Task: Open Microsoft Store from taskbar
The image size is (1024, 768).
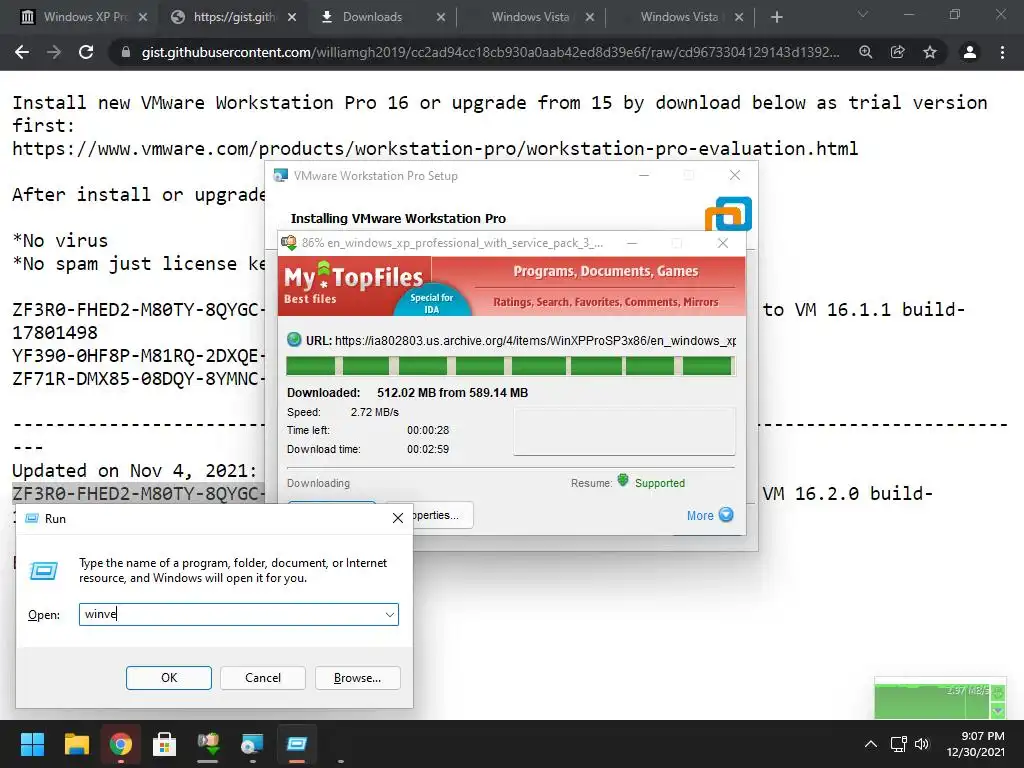Action: point(165,744)
